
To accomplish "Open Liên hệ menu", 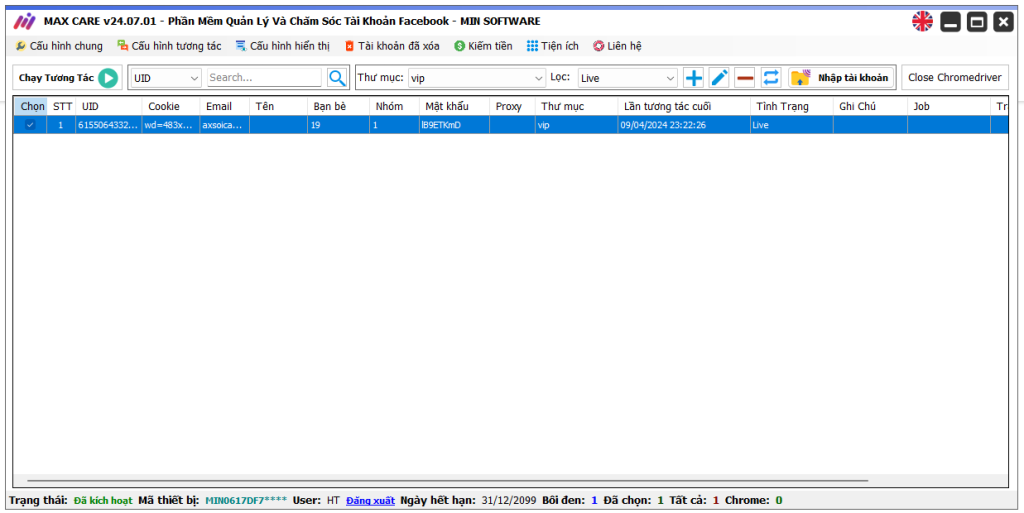I will point(617,46).
